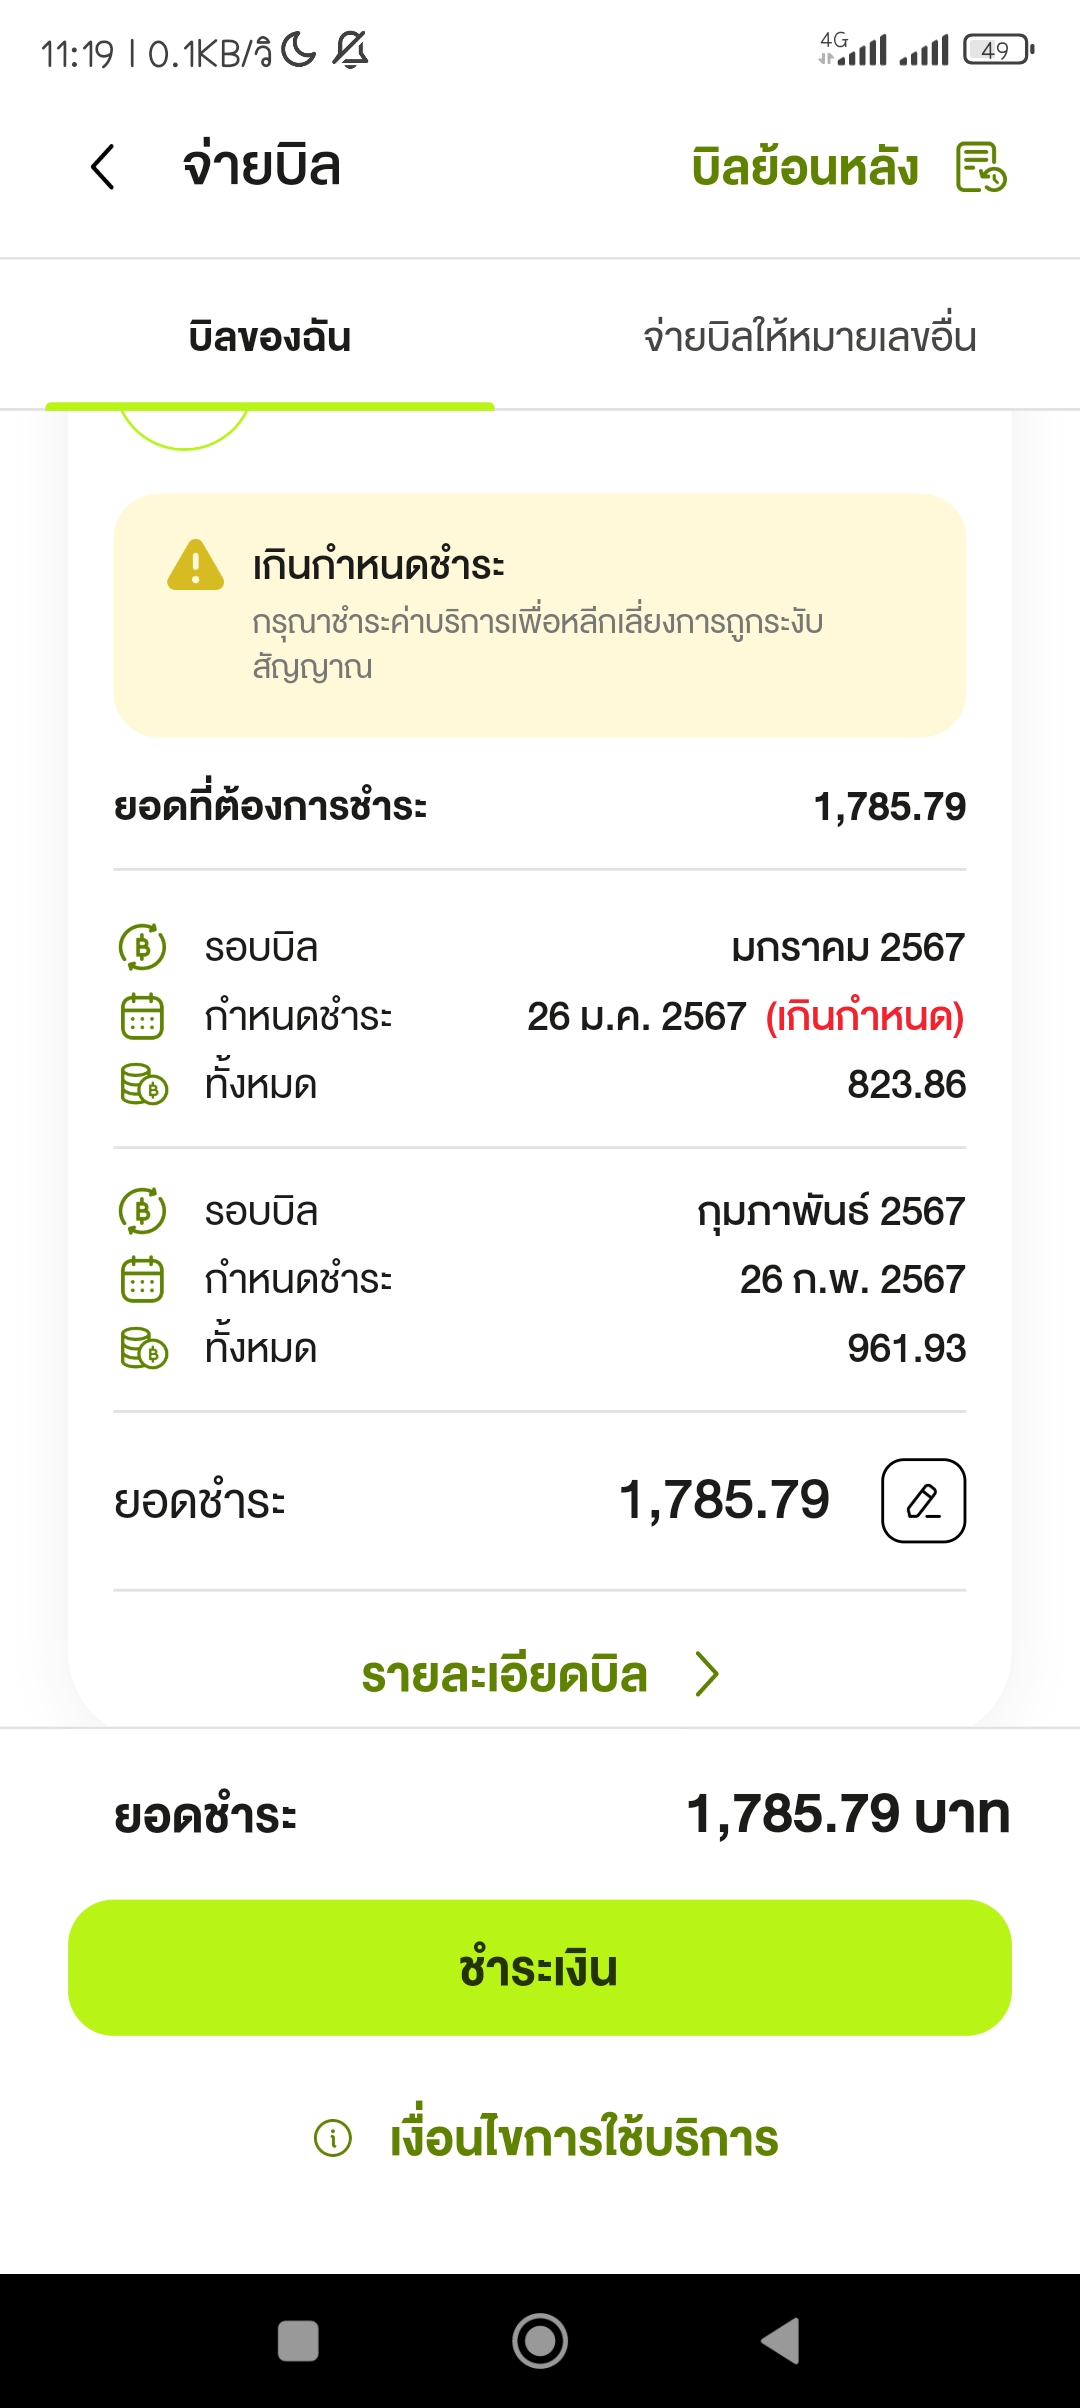
Task: Switch to the จ่ายบิลให้หมายเลขอื่น tab
Action: (x=809, y=336)
